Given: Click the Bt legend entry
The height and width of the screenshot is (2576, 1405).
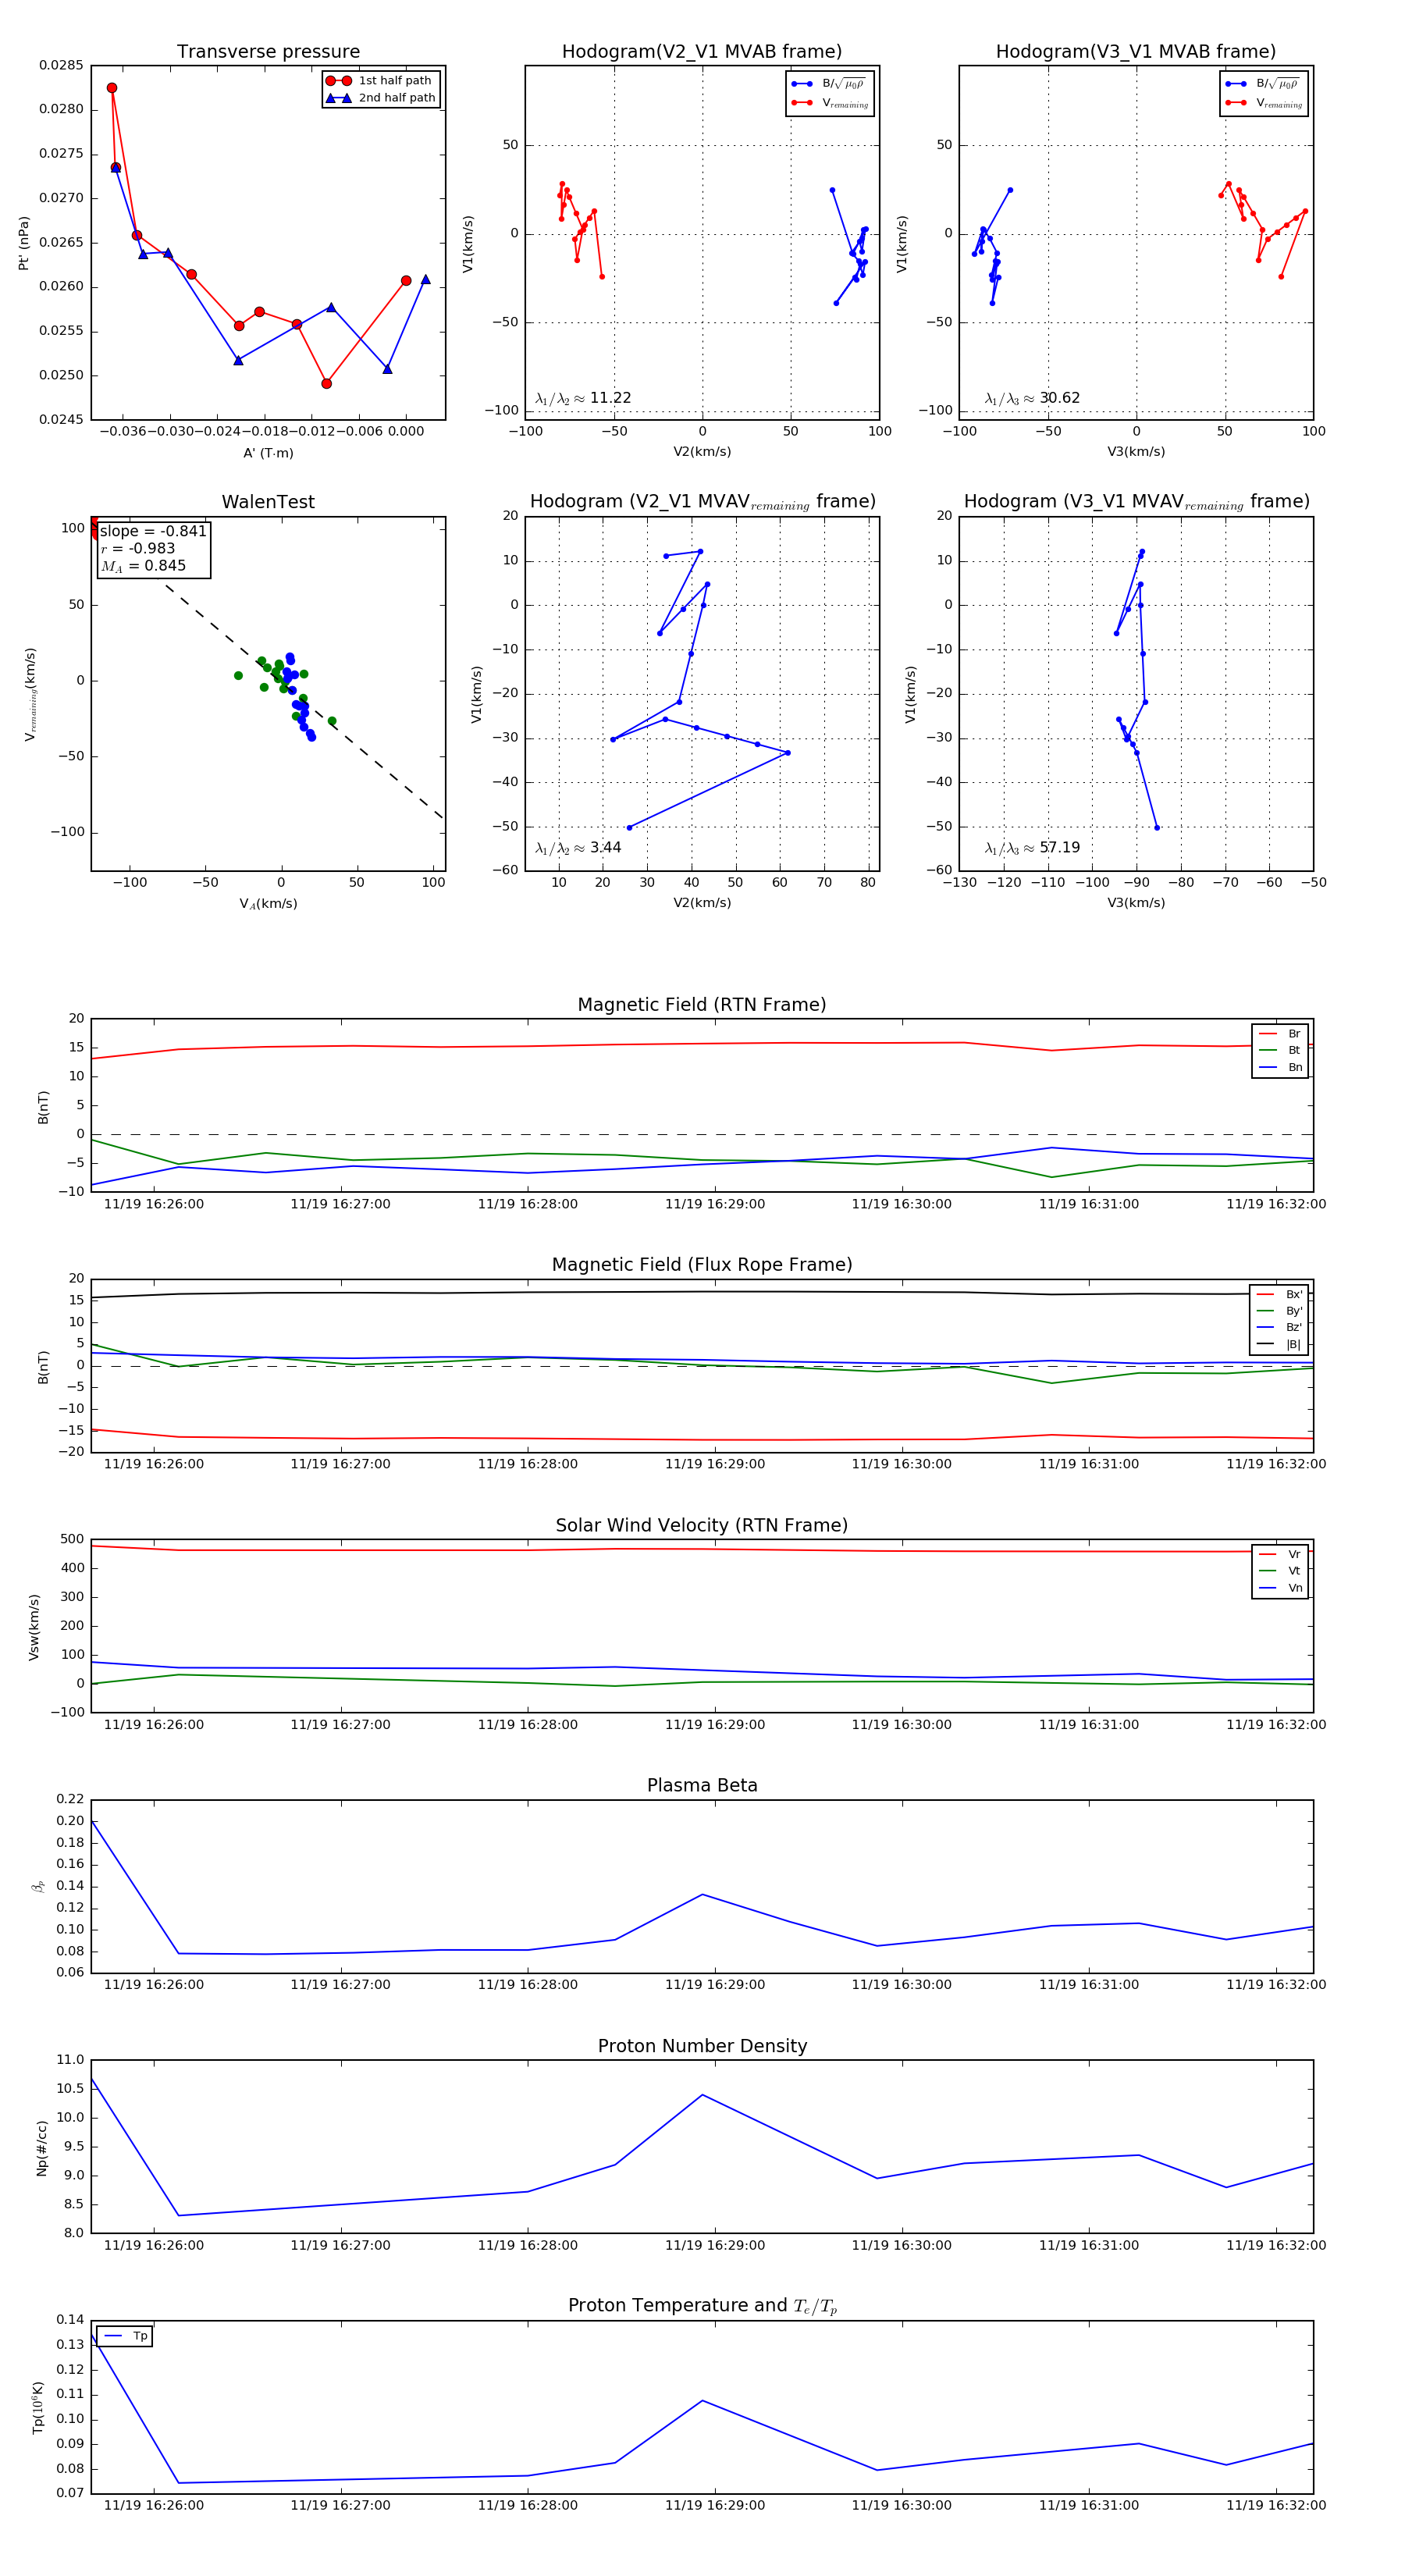Looking at the screenshot, I should (x=1280, y=1050).
